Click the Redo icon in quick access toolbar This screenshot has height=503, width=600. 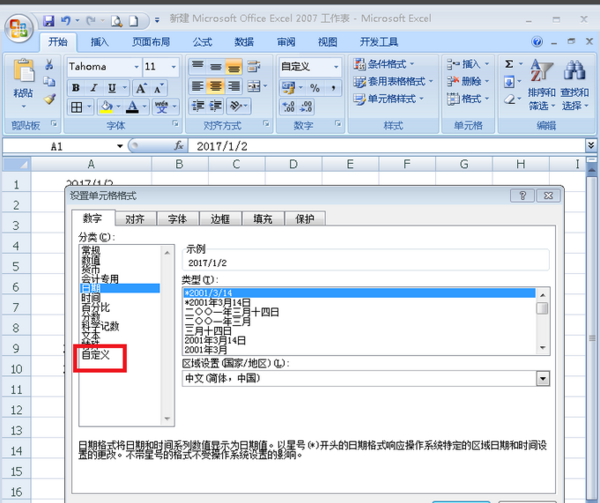[91, 21]
